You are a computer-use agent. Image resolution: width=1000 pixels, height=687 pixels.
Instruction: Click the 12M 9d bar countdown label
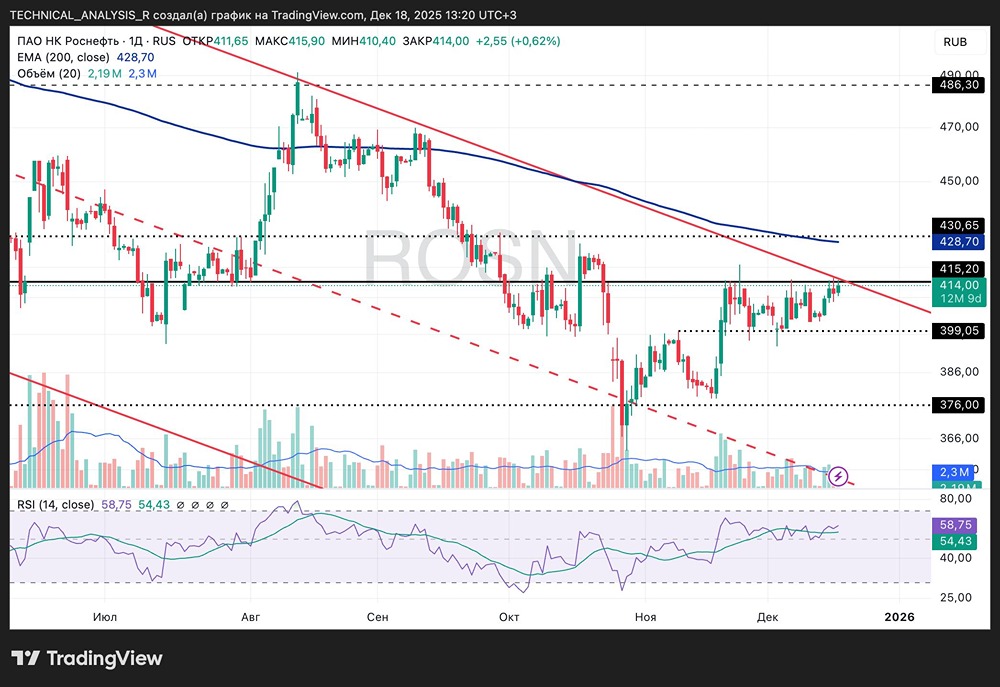[960, 299]
